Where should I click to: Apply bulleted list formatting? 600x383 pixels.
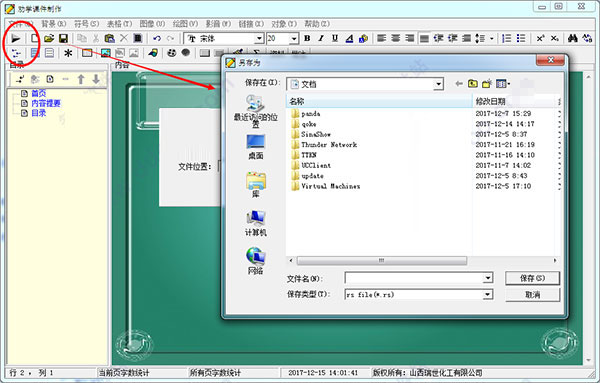point(521,38)
